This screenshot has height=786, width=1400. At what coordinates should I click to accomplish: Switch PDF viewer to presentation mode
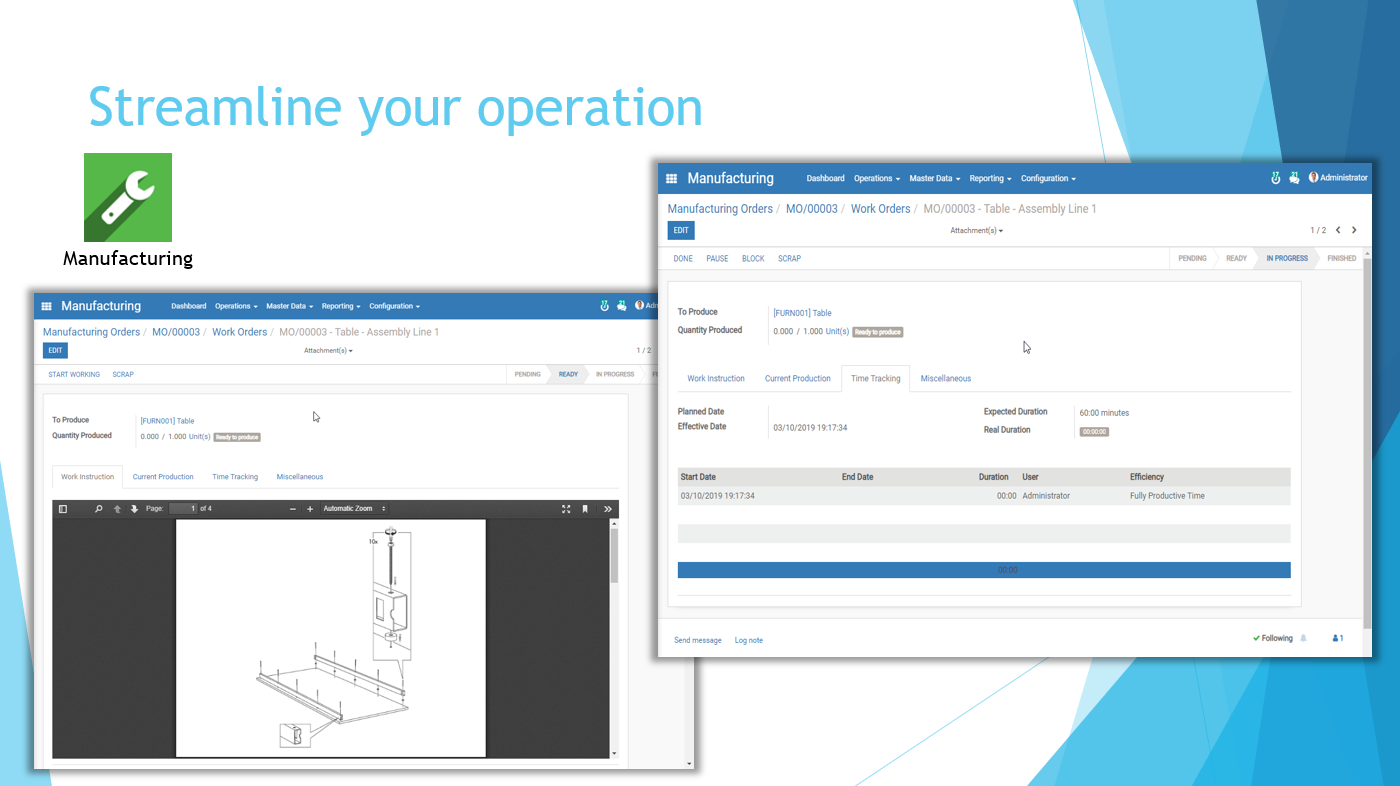pos(566,509)
